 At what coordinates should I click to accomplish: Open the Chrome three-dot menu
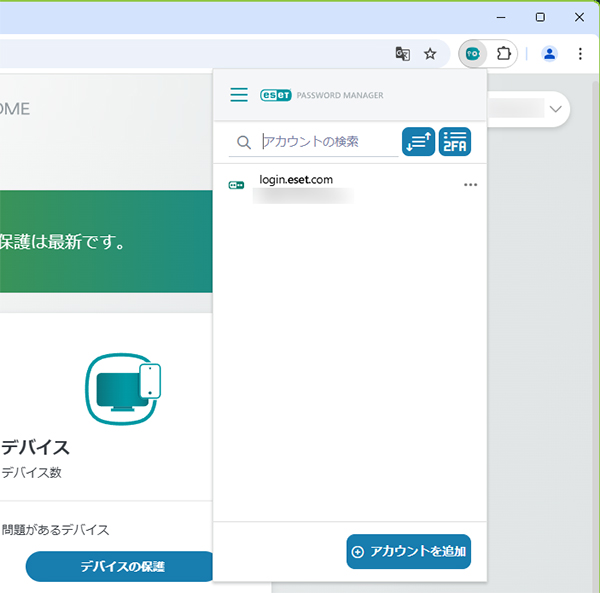click(x=580, y=54)
